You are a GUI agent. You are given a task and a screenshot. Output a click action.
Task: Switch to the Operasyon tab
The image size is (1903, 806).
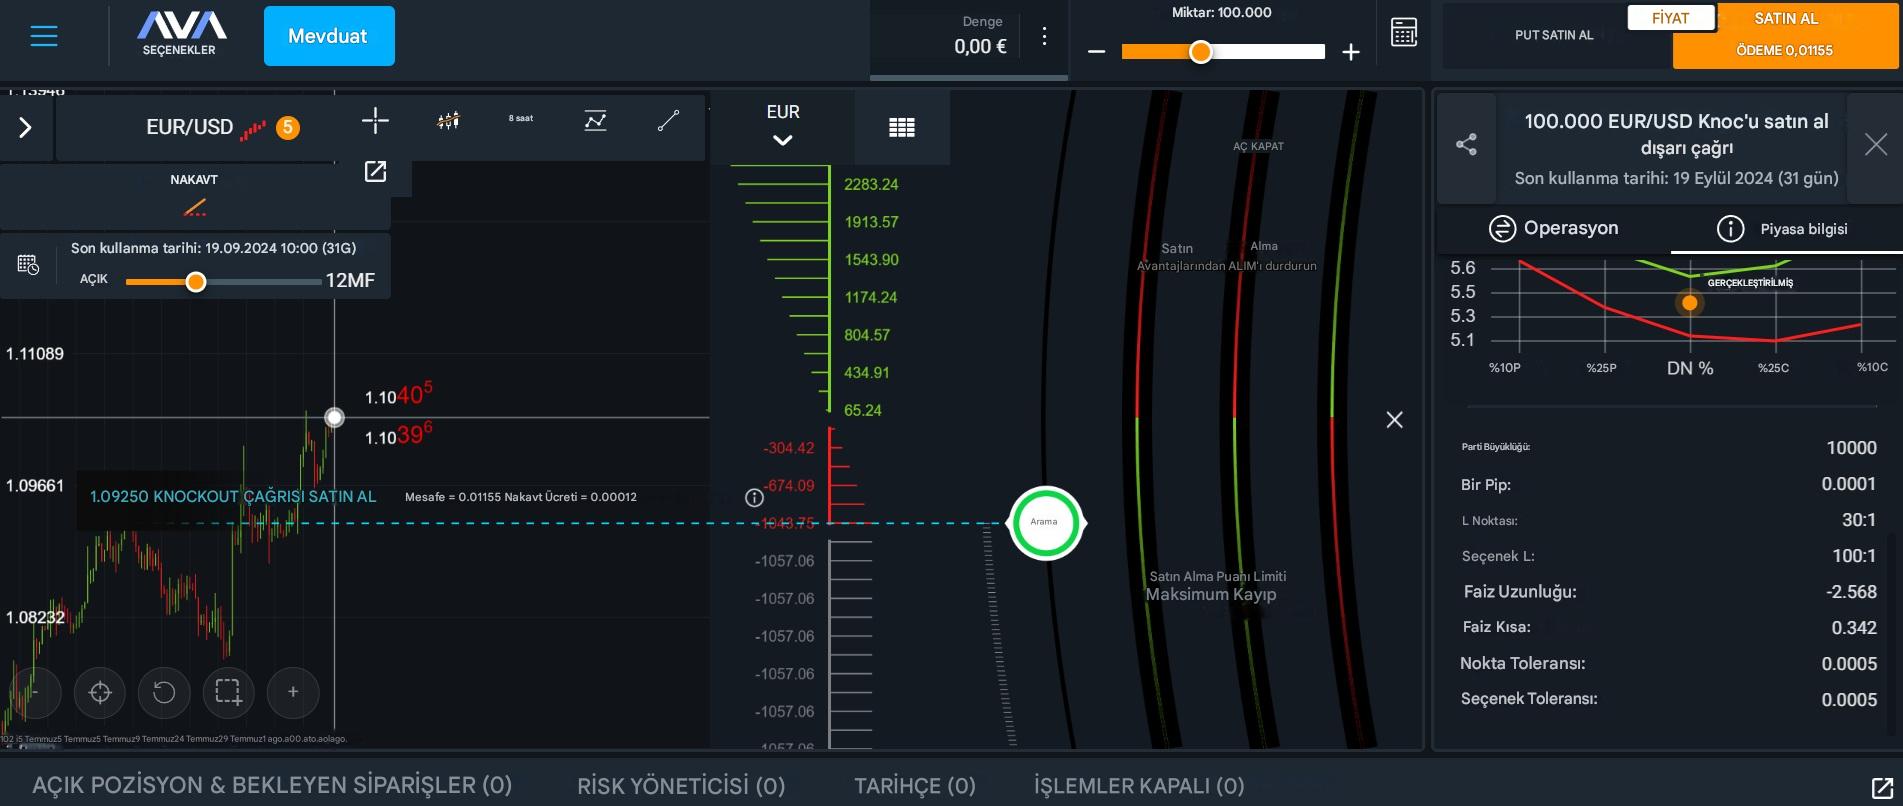[x=1553, y=228]
